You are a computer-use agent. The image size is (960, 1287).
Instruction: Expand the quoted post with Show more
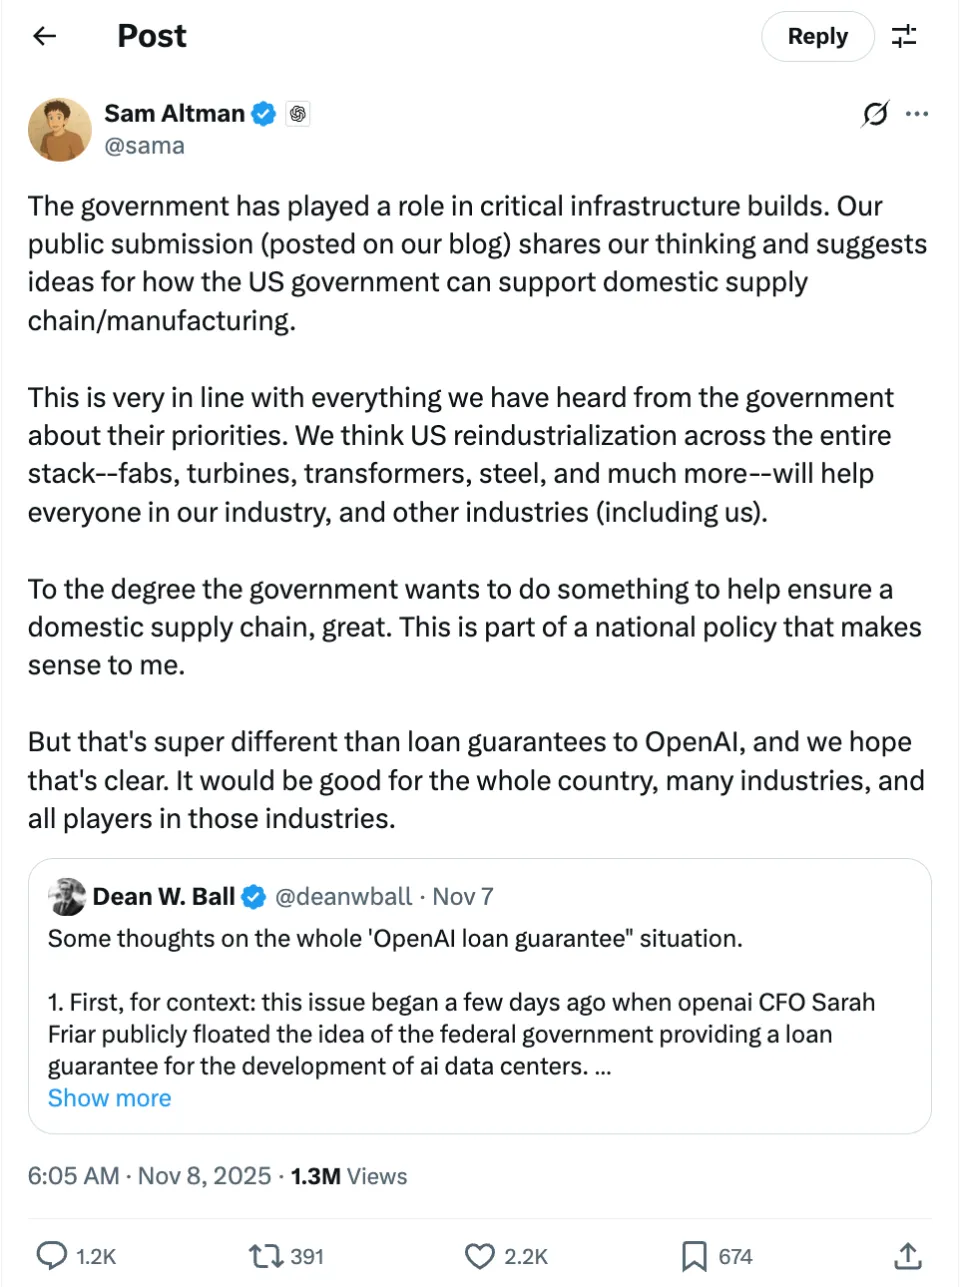click(x=110, y=1098)
